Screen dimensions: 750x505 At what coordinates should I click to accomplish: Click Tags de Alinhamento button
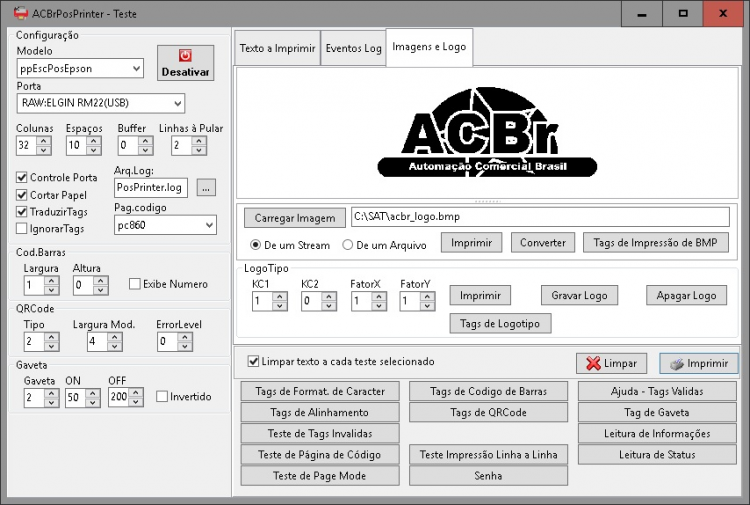pos(320,412)
